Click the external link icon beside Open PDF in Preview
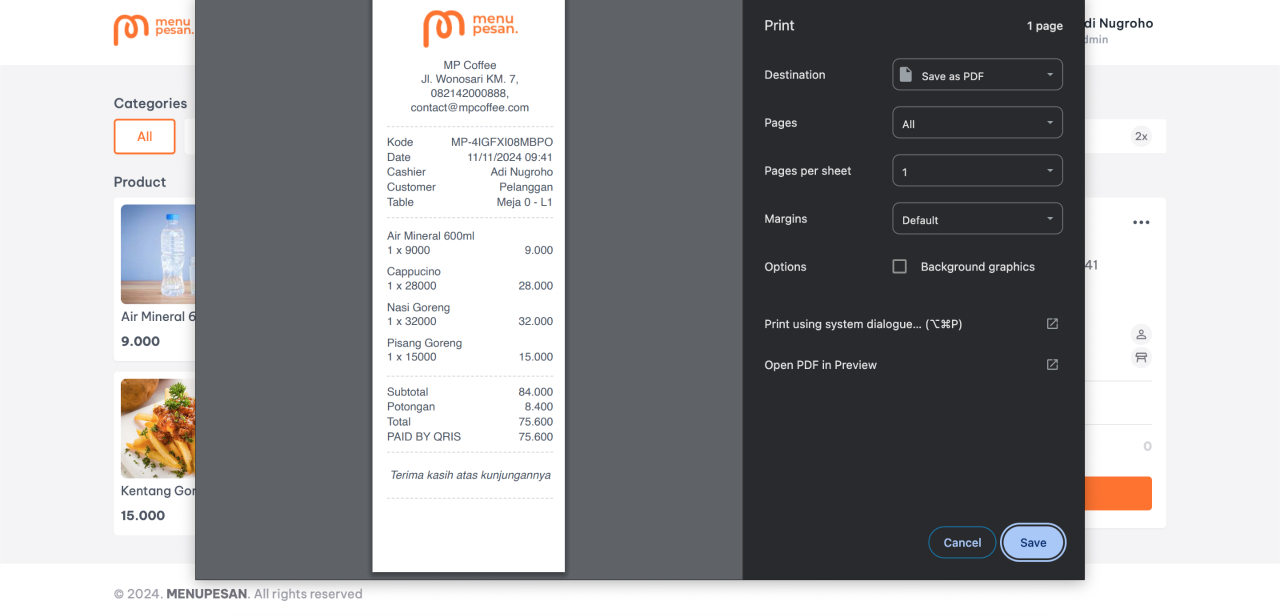This screenshot has height=616, width=1280. click(1051, 364)
